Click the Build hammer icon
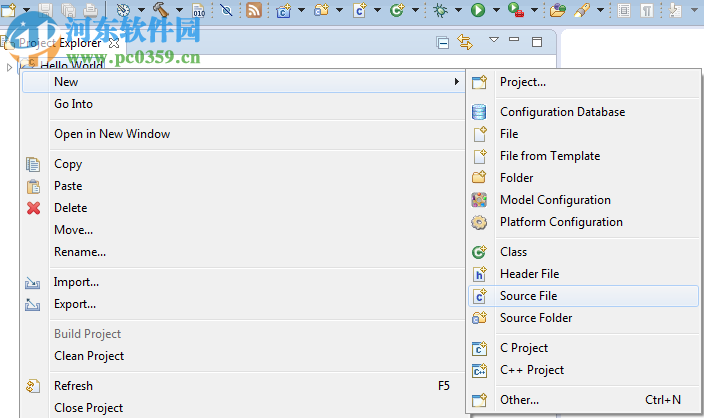The image size is (704, 418). point(160,9)
